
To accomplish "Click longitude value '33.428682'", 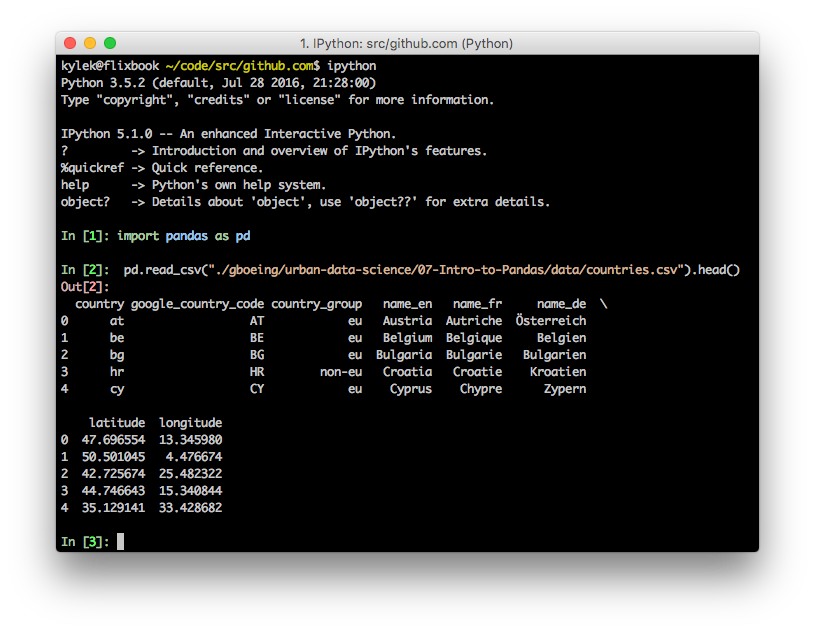I will point(191,508).
